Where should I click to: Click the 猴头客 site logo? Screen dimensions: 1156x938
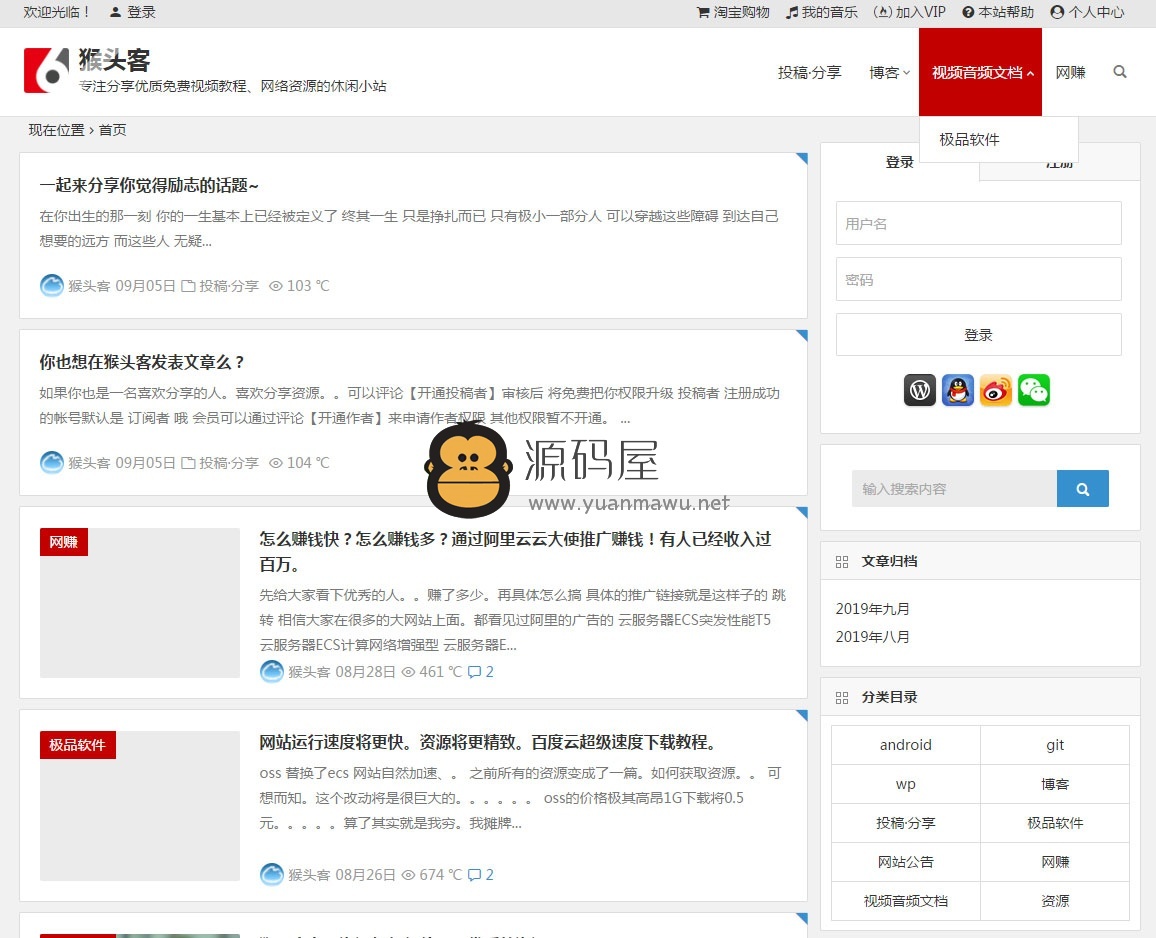46,71
